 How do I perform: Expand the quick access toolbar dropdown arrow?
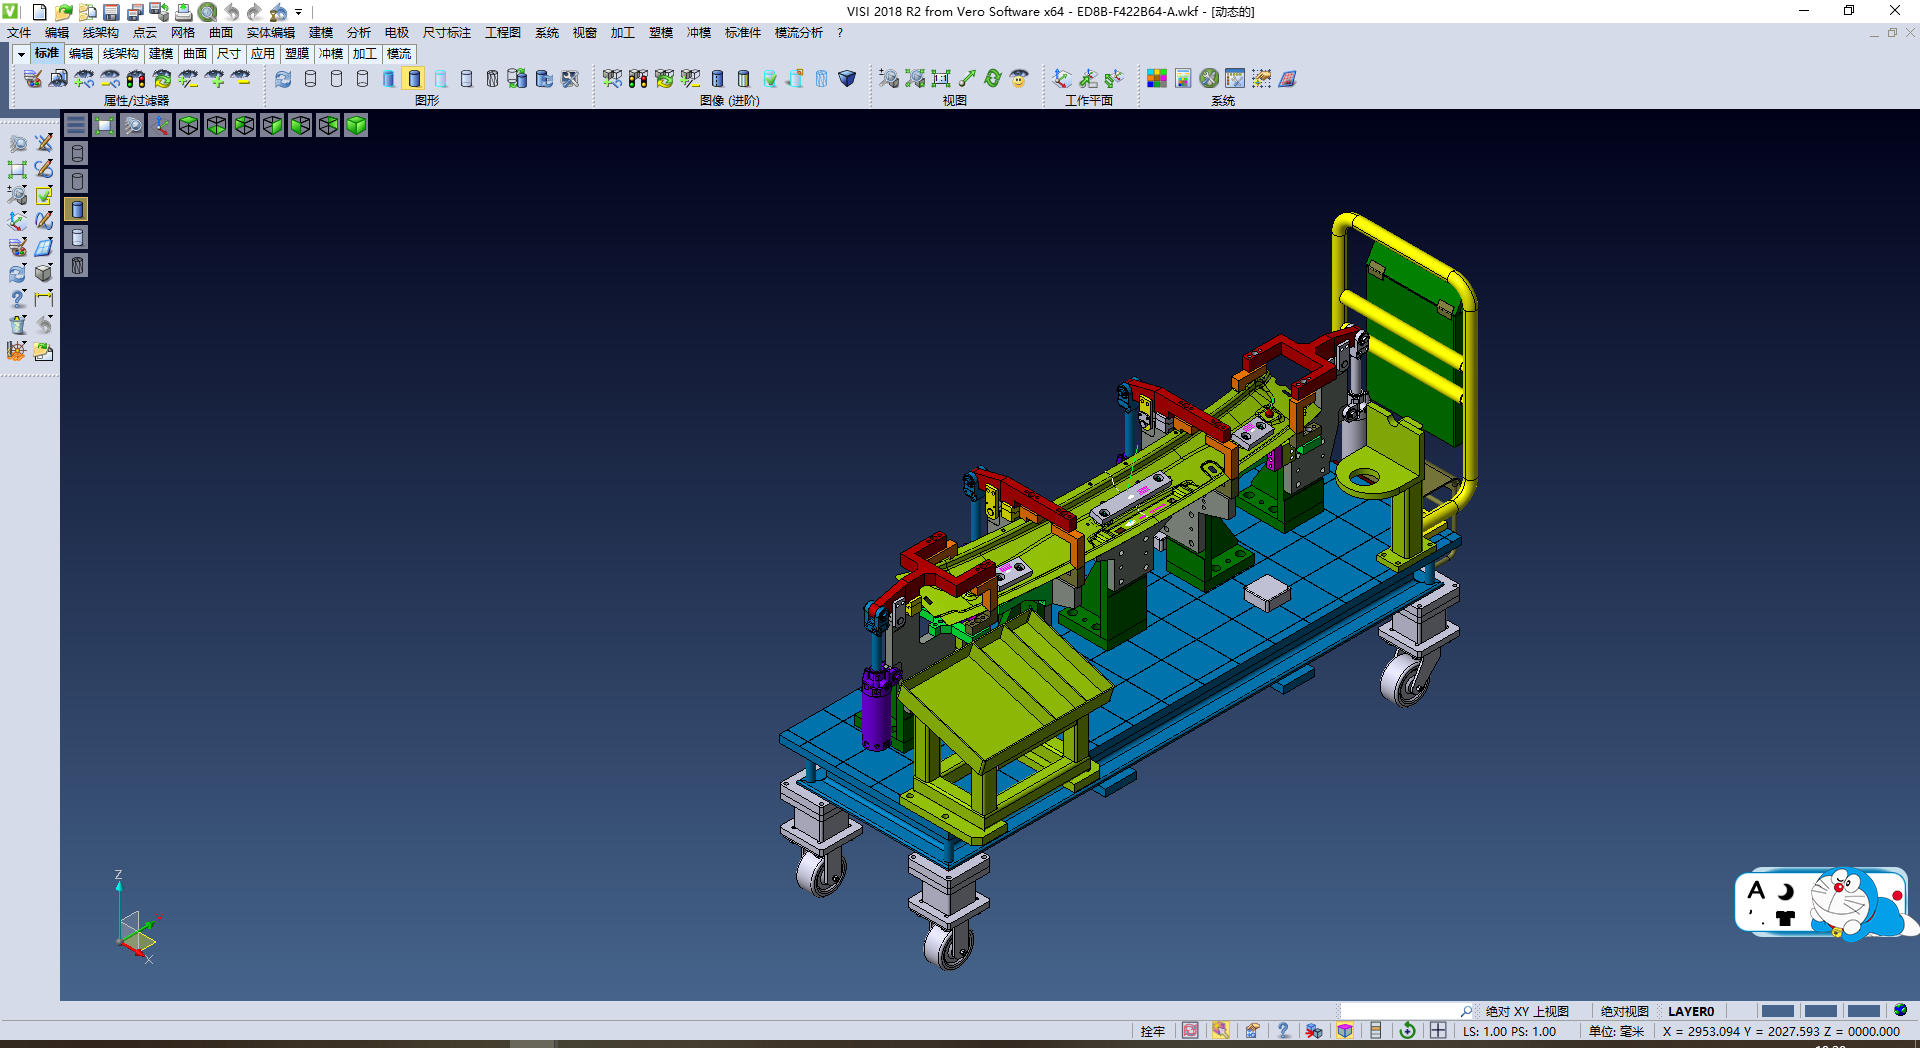tap(299, 12)
